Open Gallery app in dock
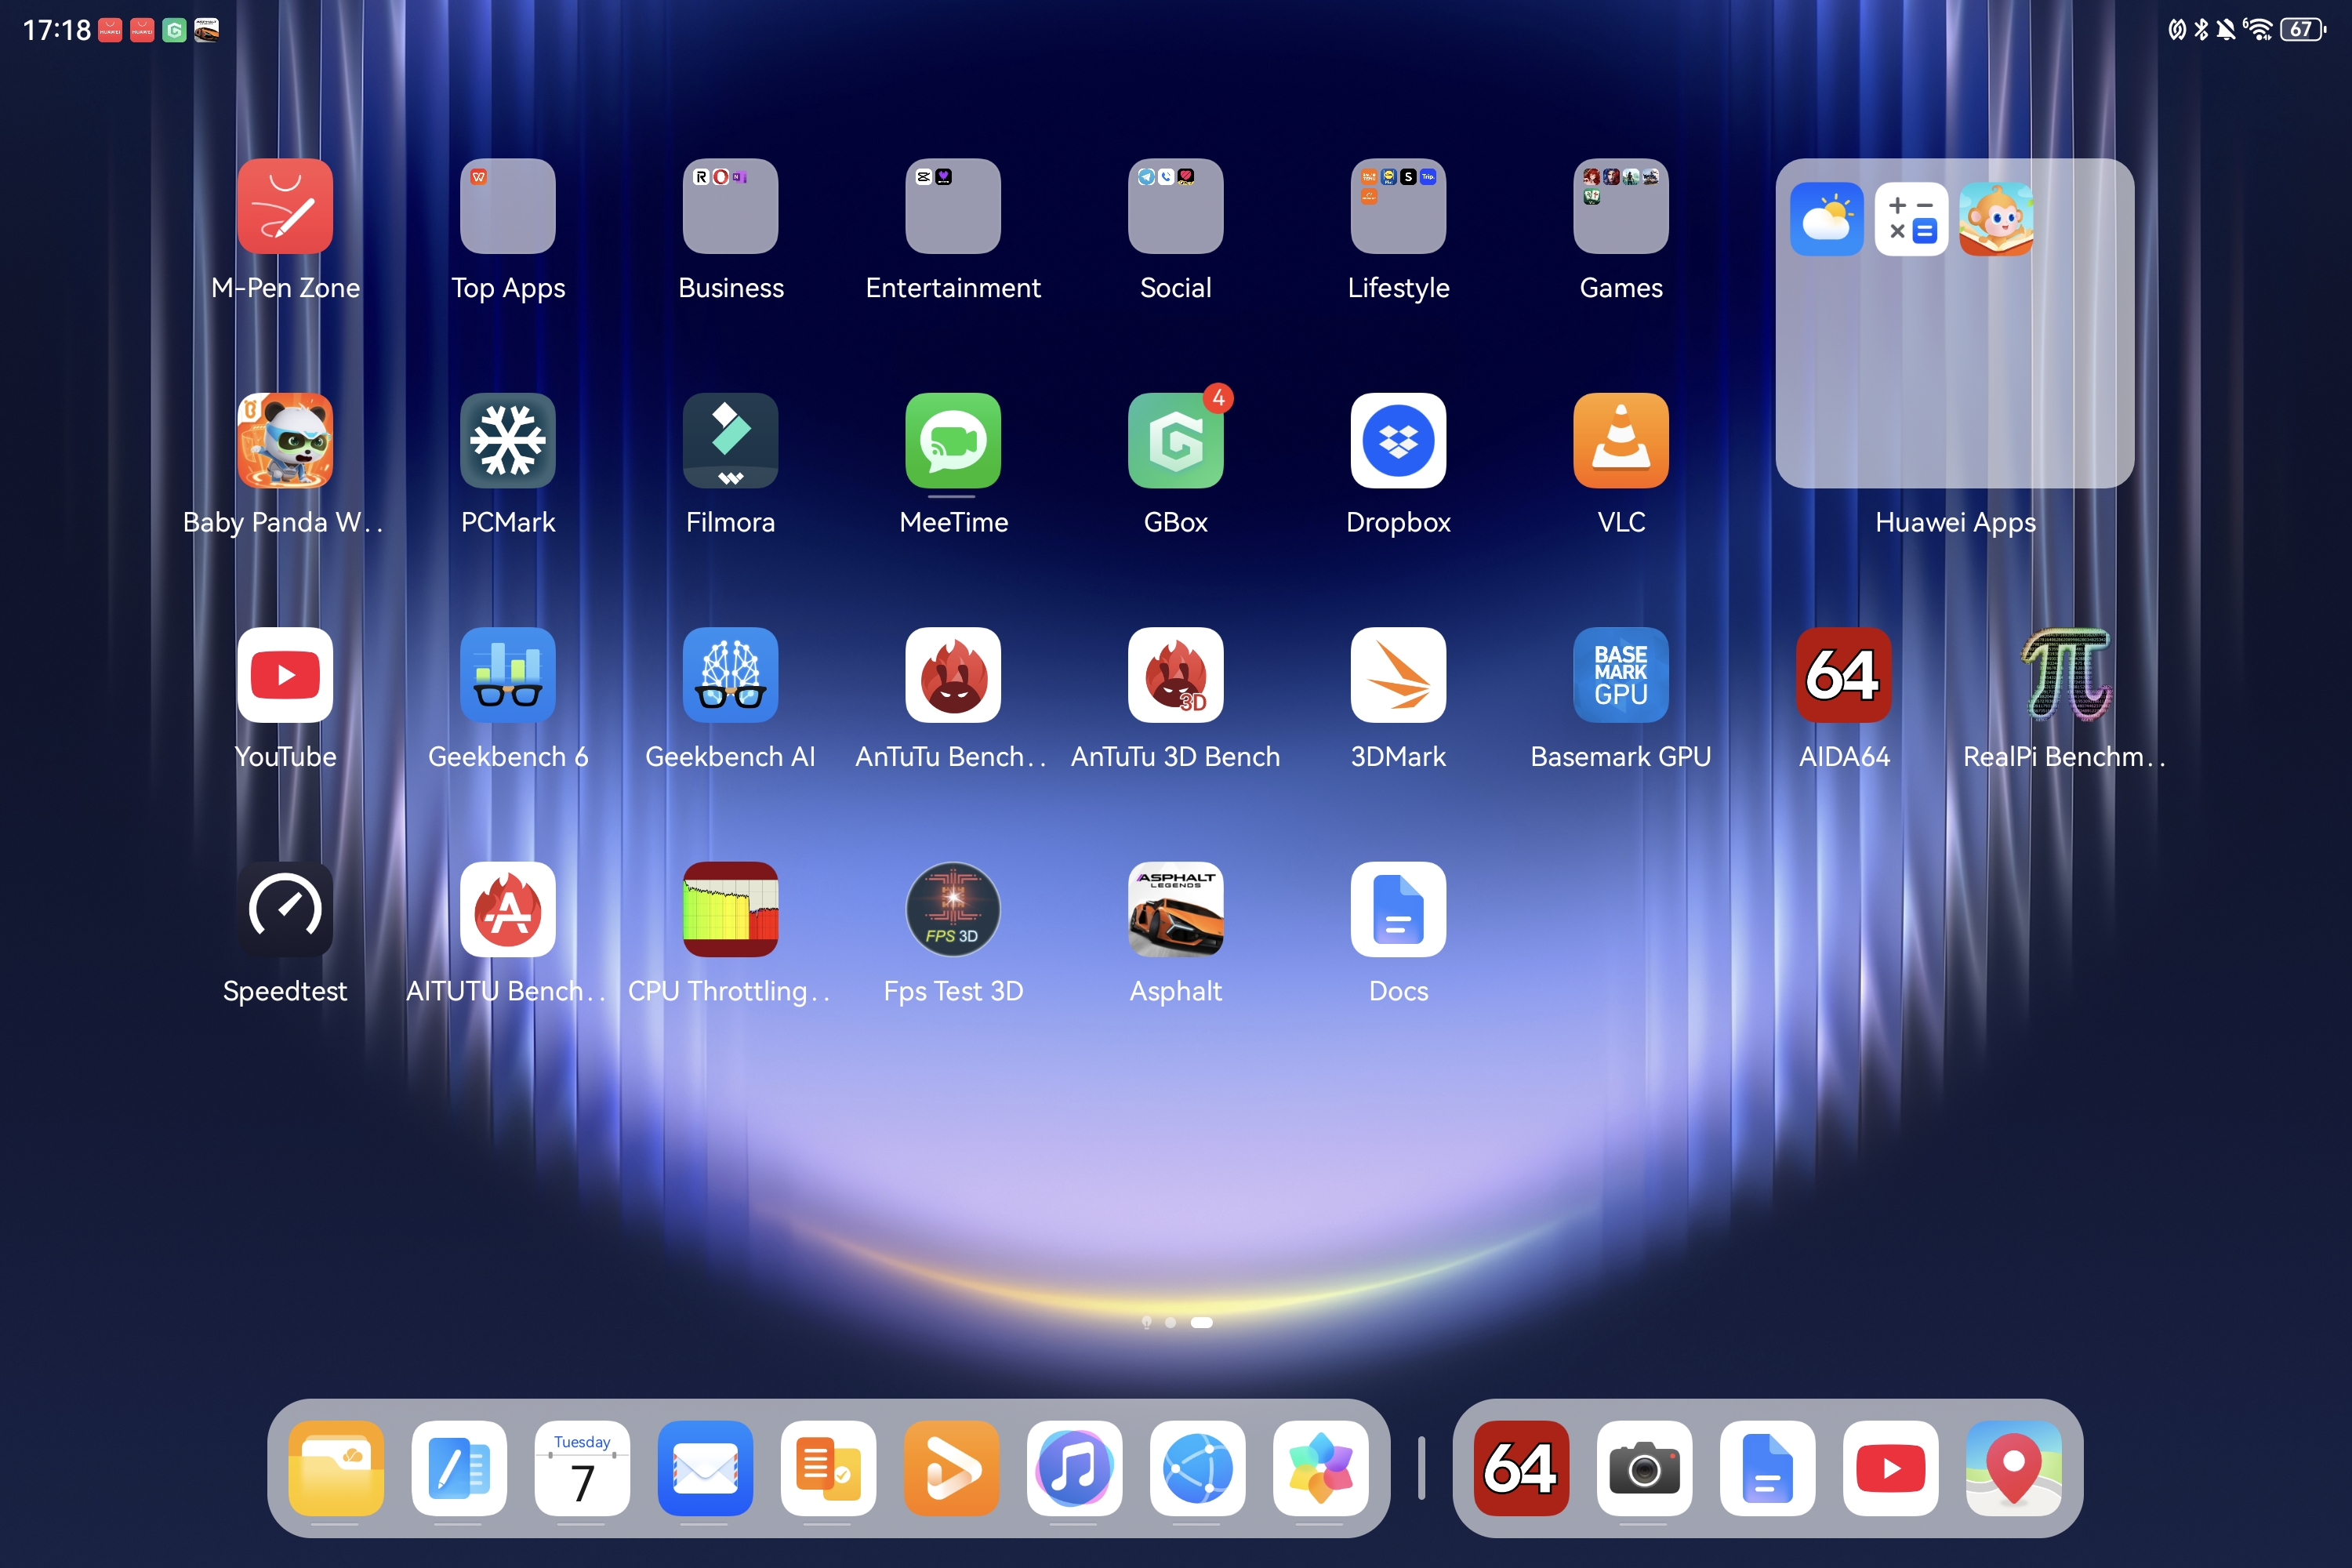This screenshot has height=1568, width=2352. coord(1320,1468)
